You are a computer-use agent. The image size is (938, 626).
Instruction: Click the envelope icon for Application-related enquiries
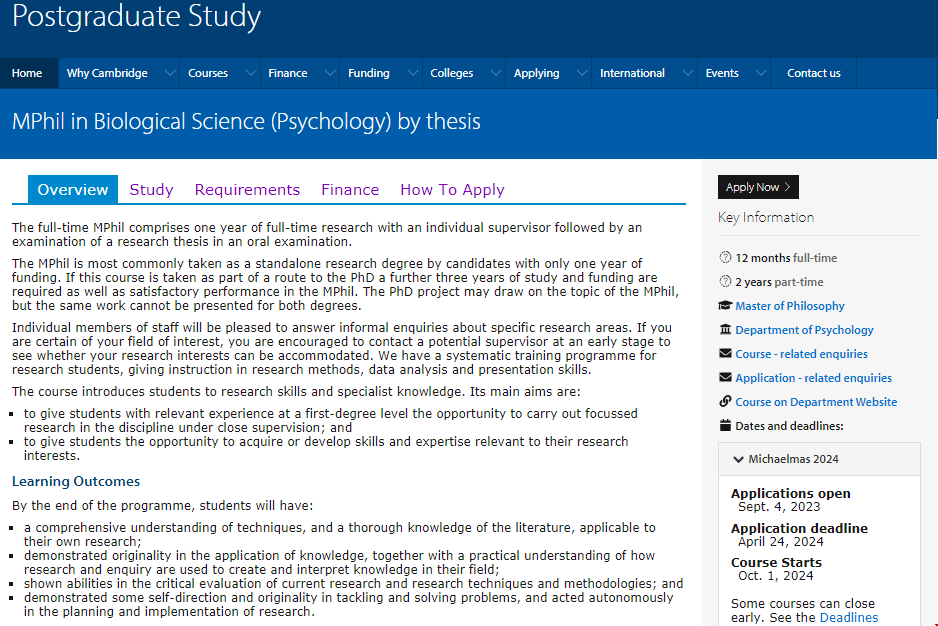725,378
